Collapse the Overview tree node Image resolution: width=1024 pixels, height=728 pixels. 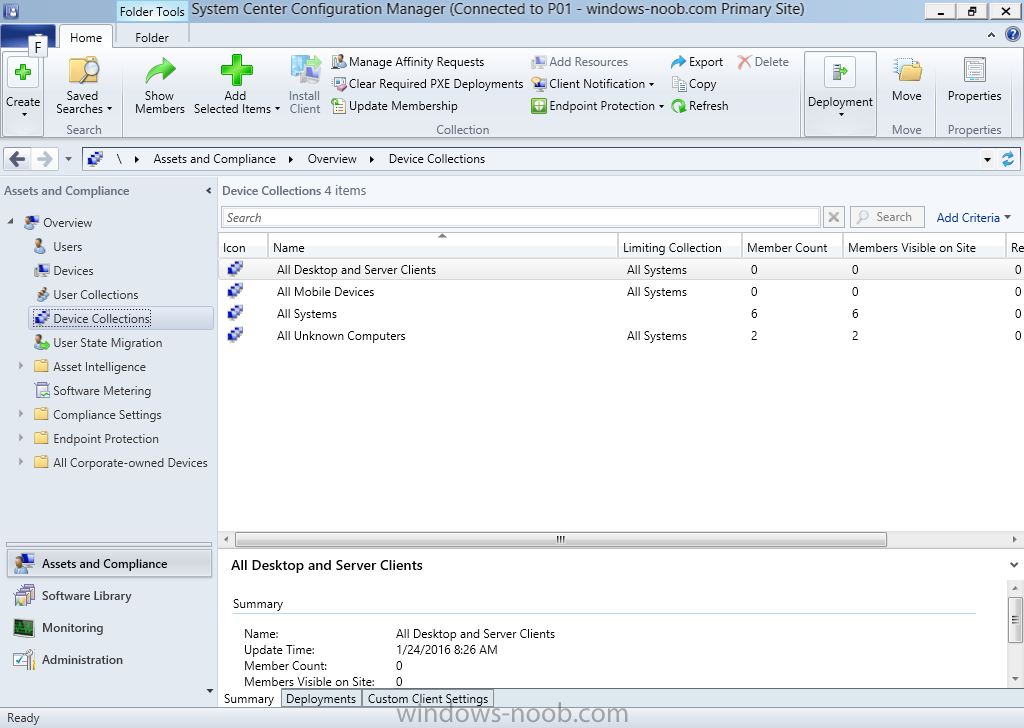(10, 222)
